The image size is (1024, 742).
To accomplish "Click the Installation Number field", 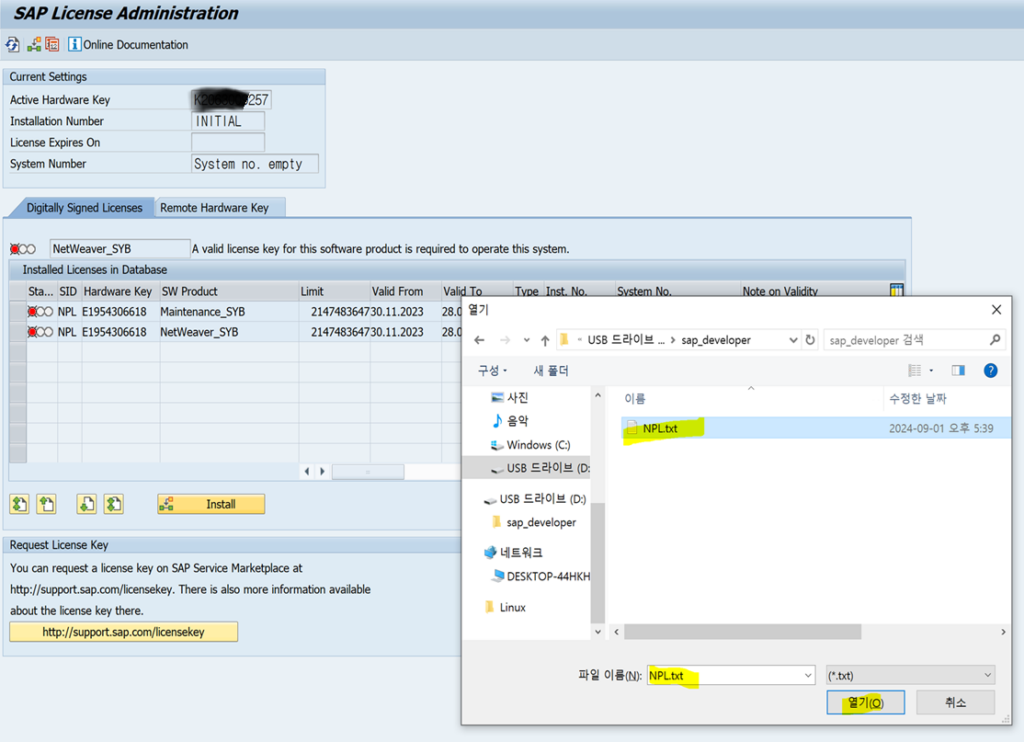I will pyautogui.click(x=228, y=121).
